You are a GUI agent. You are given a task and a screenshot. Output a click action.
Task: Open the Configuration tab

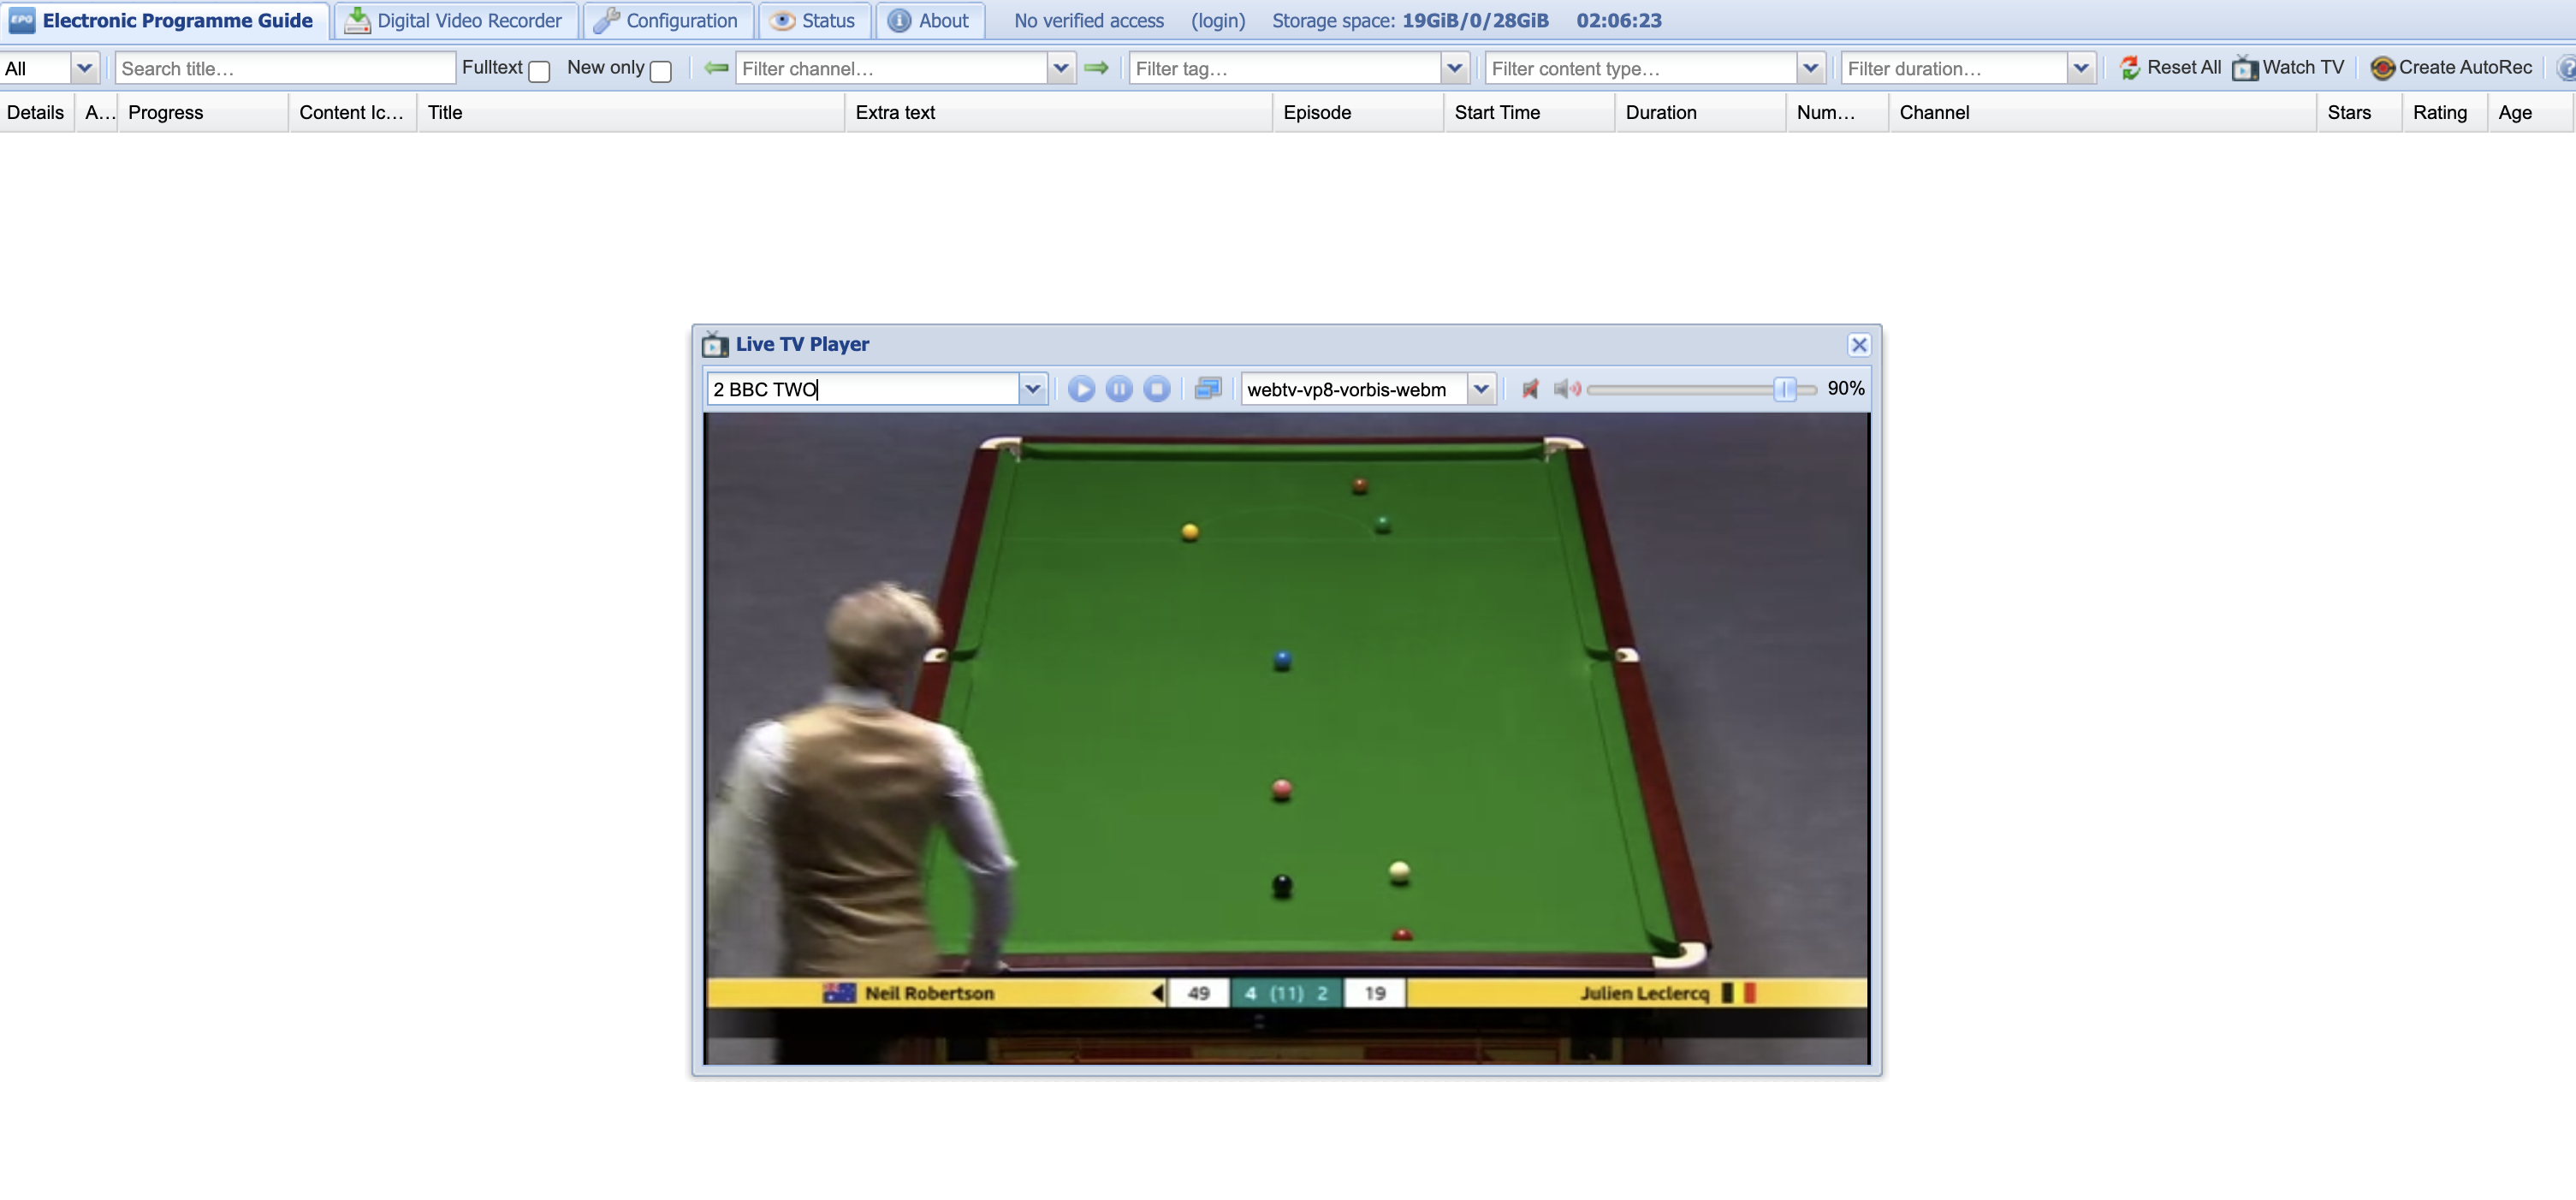point(667,20)
